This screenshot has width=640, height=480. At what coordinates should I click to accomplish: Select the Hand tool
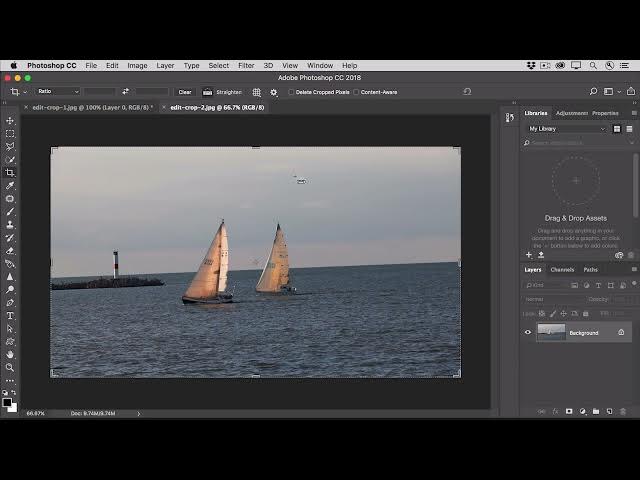(x=10, y=354)
